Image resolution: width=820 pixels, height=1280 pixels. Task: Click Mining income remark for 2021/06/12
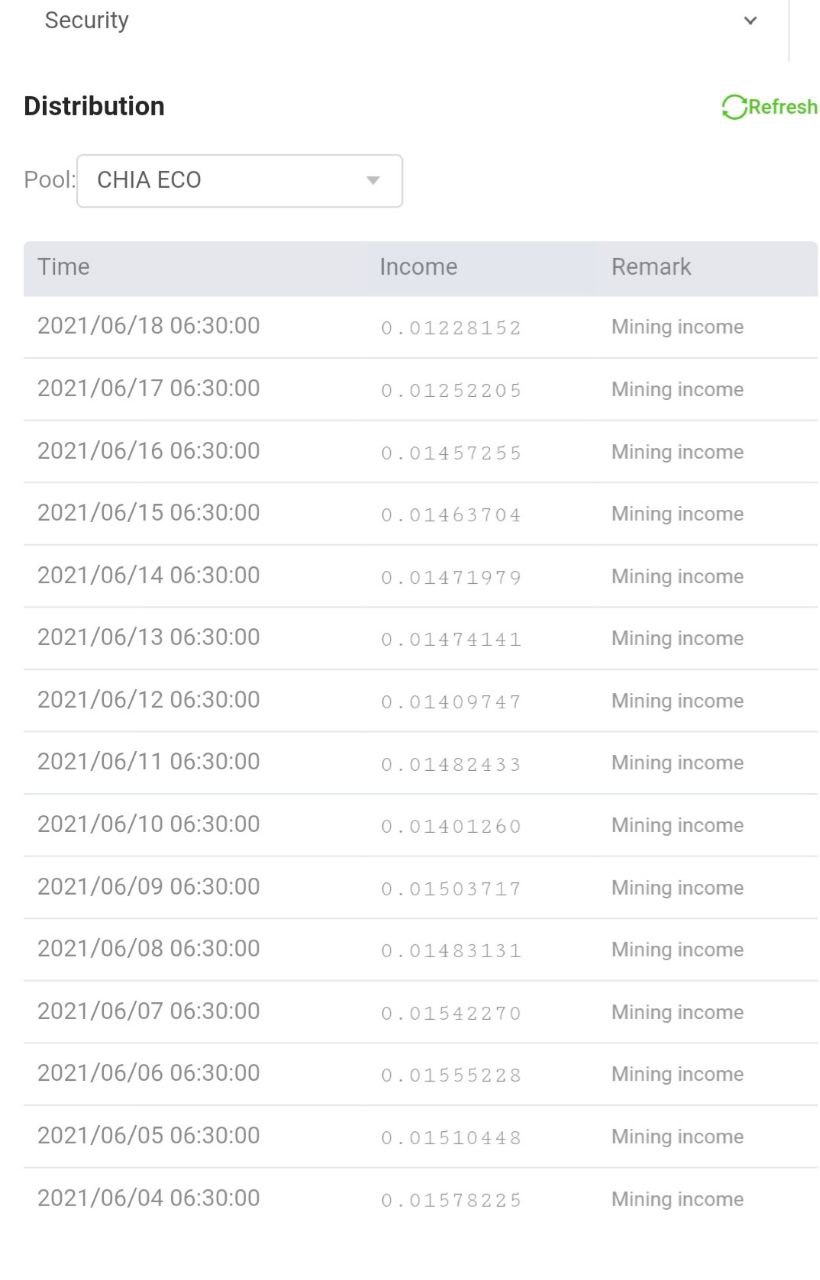click(677, 701)
